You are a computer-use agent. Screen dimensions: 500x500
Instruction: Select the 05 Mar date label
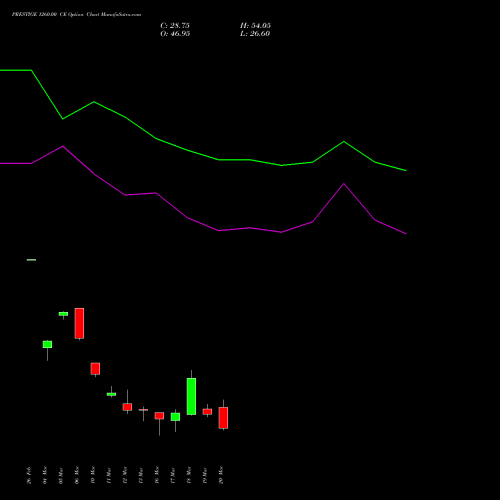(x=61, y=475)
